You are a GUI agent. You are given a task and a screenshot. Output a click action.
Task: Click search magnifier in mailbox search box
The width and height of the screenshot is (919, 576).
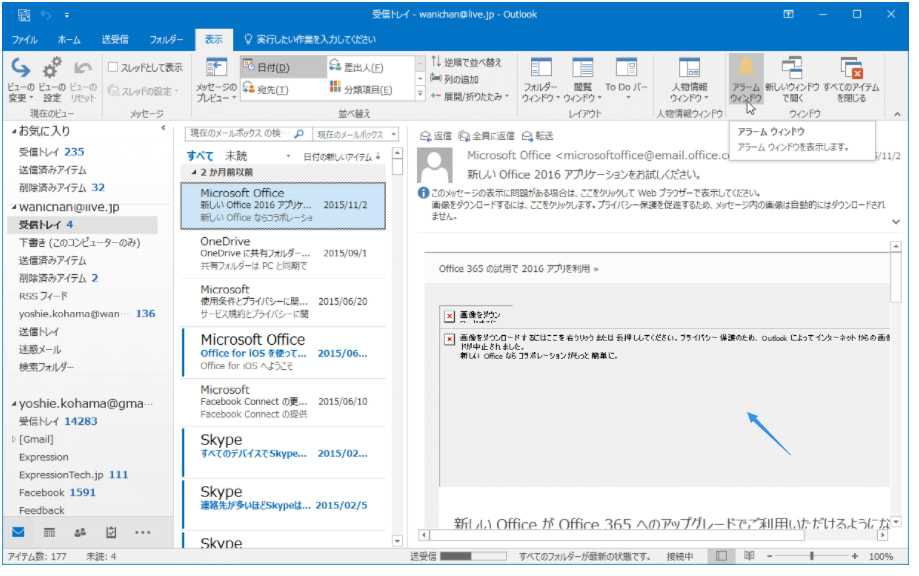pos(299,134)
